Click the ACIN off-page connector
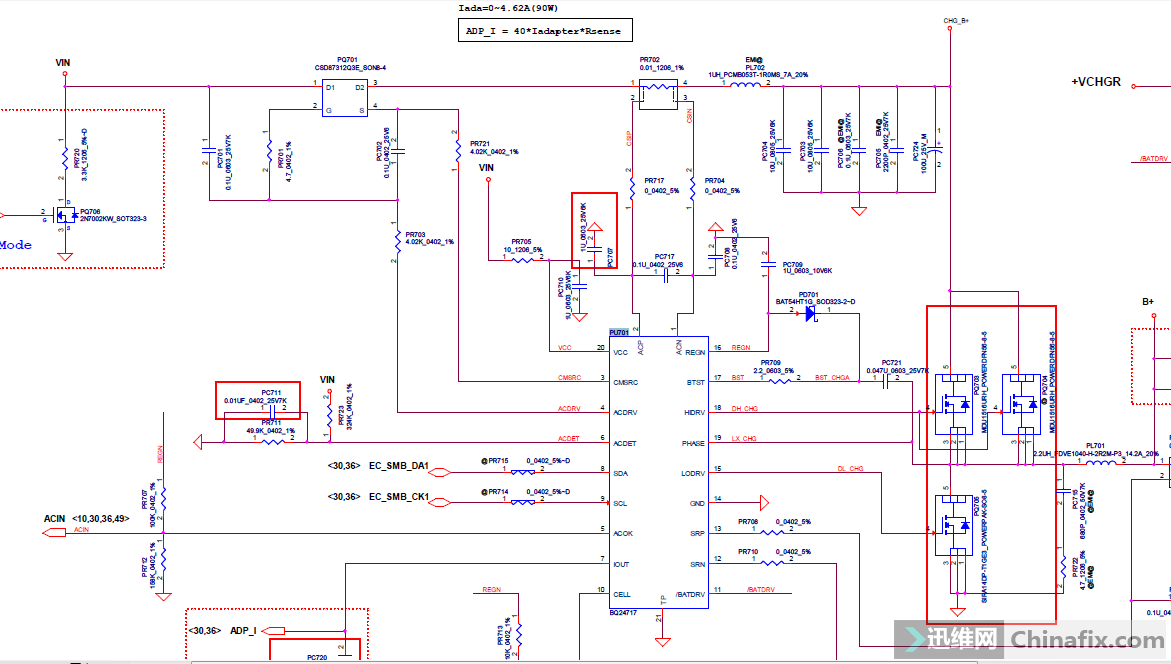Screen dimensions: 1171x664 click(x=55, y=532)
